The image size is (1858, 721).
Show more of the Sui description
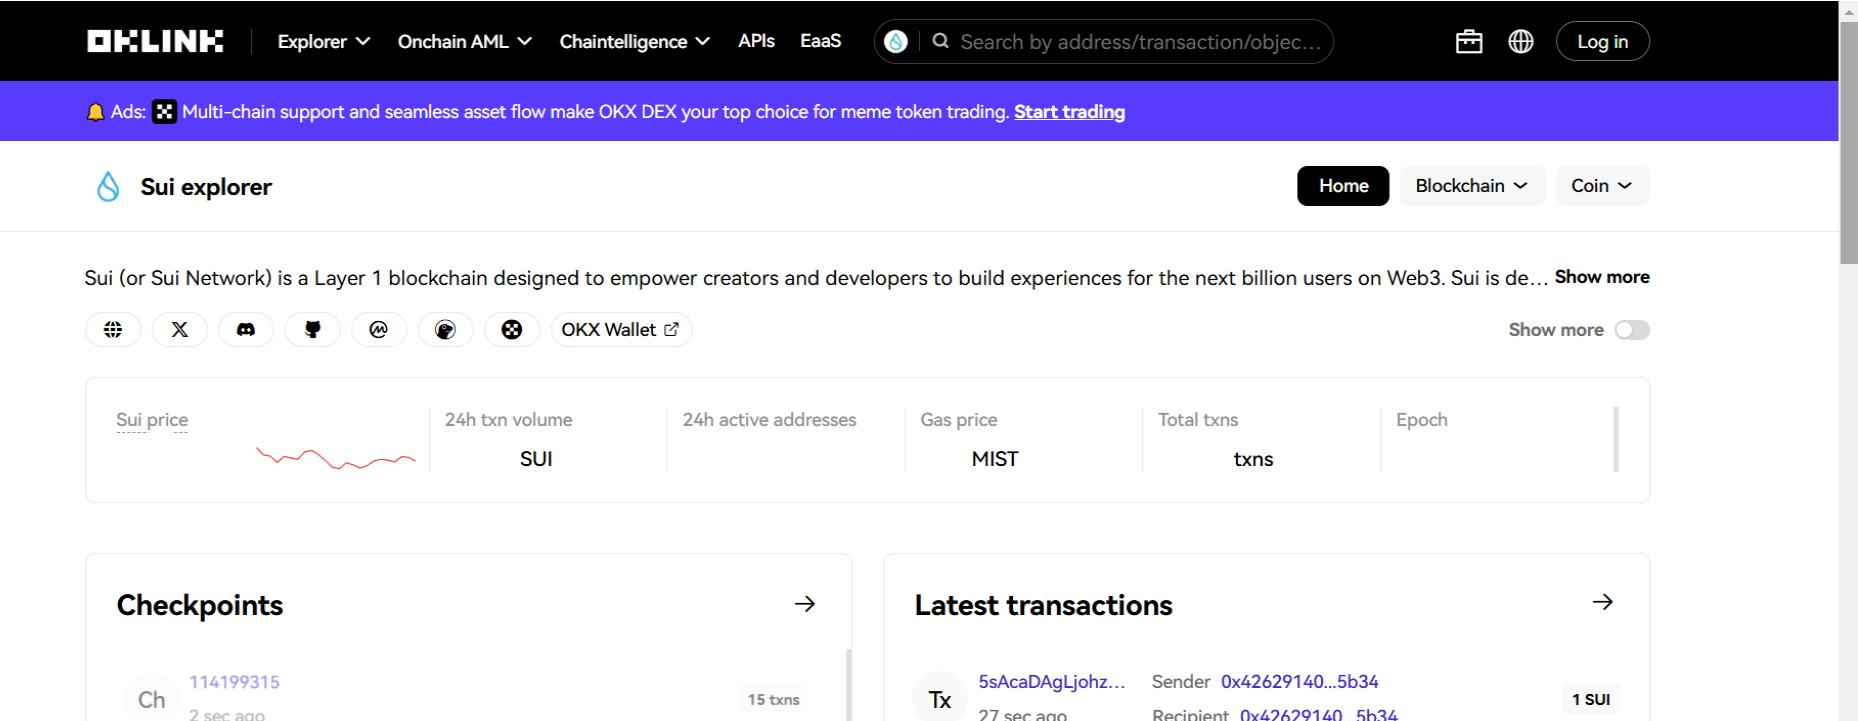pyautogui.click(x=1602, y=277)
